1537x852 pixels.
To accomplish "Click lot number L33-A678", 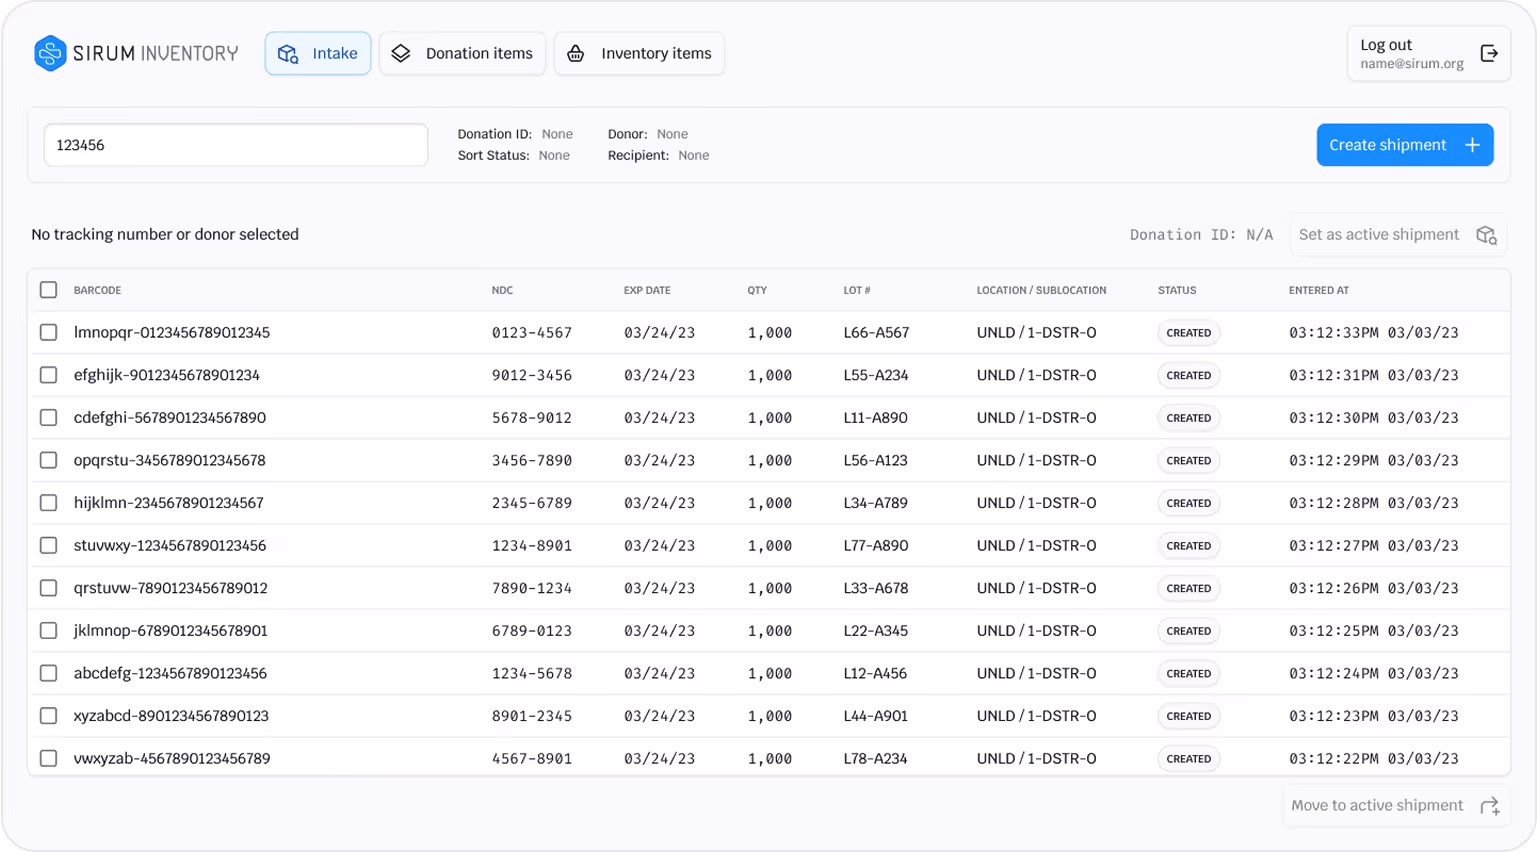I will tap(876, 588).
